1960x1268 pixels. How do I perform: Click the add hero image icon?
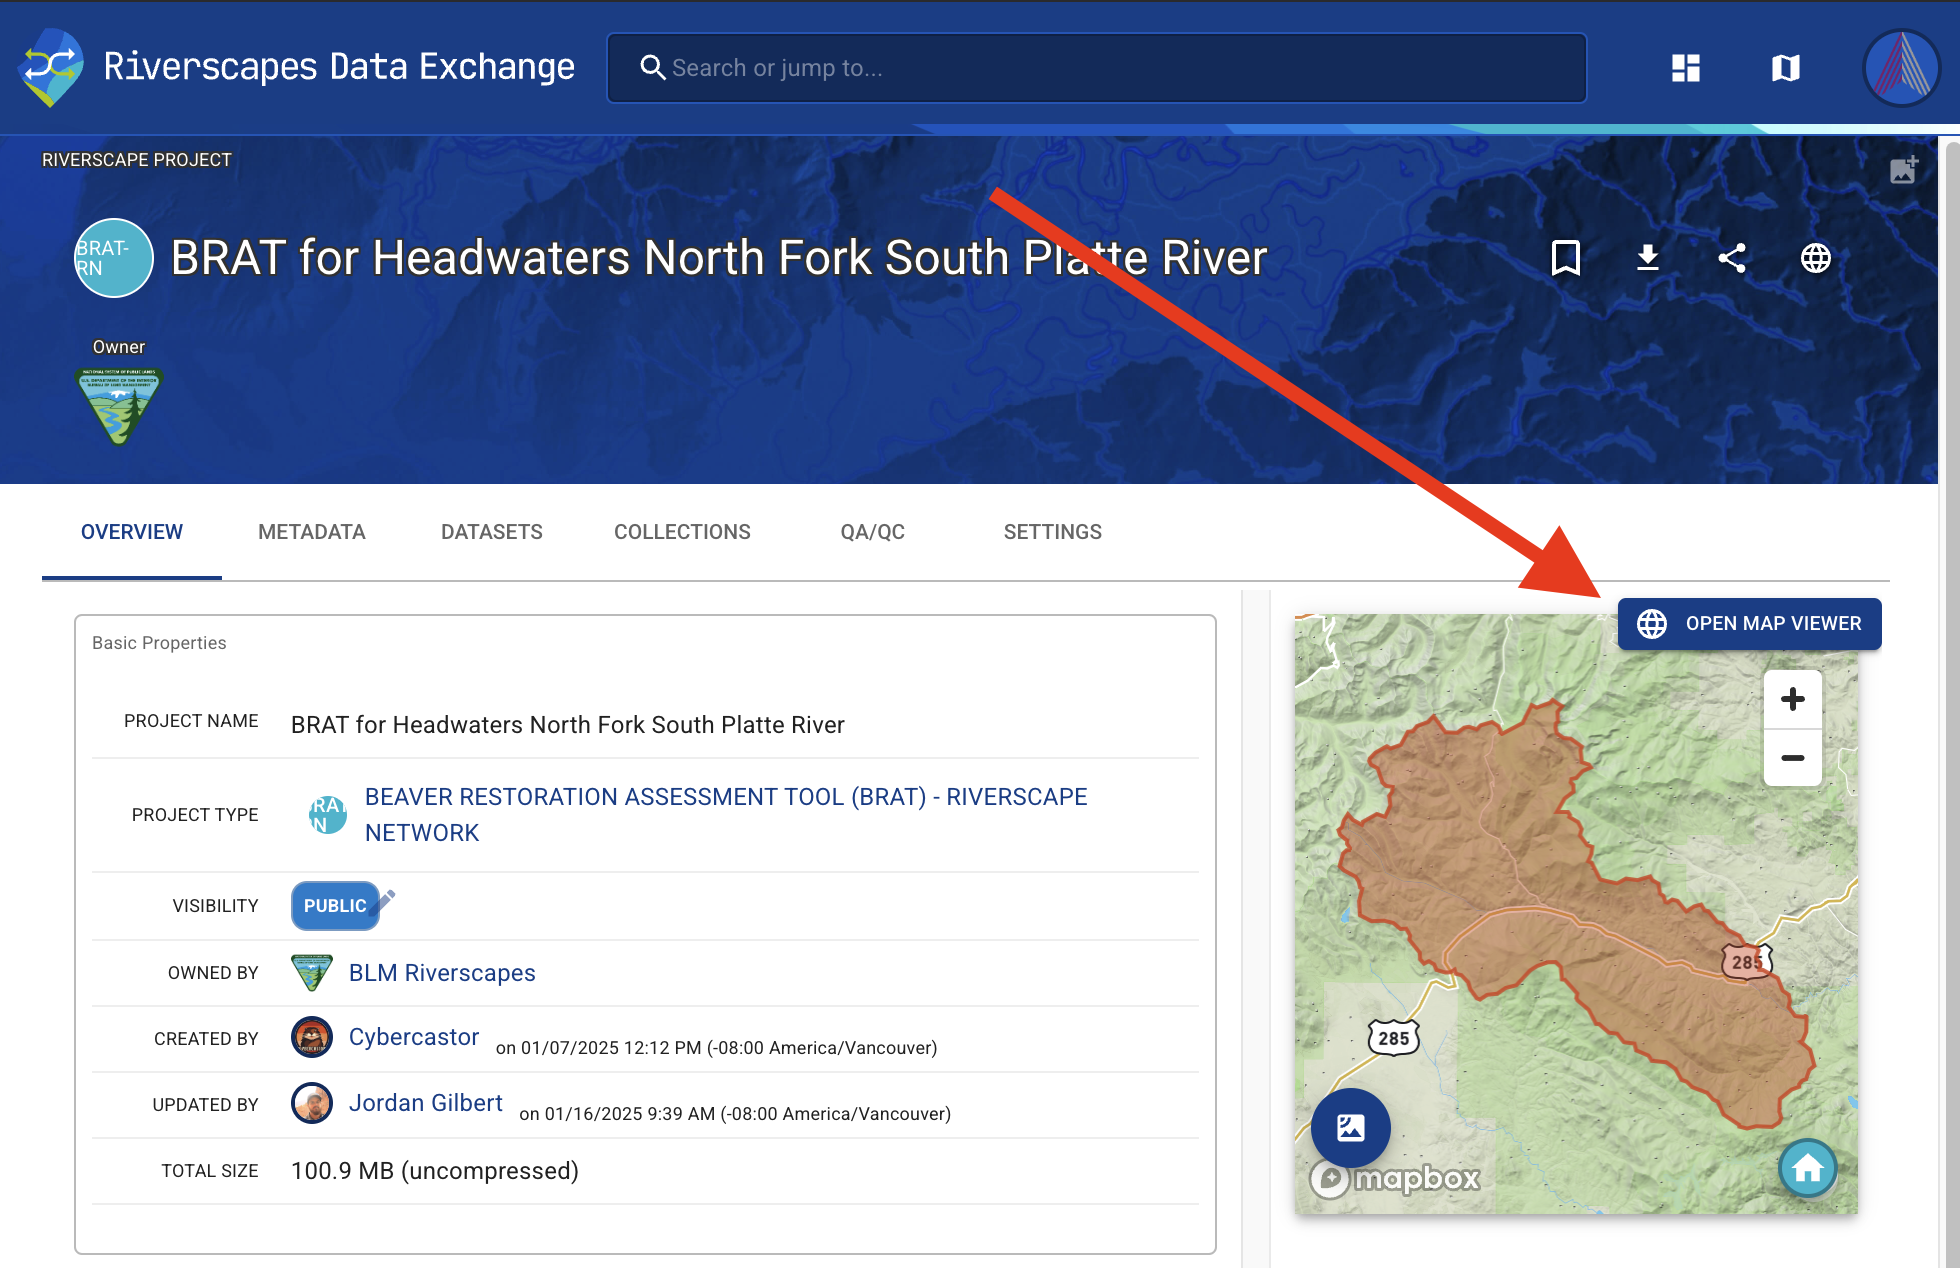pos(1904,169)
